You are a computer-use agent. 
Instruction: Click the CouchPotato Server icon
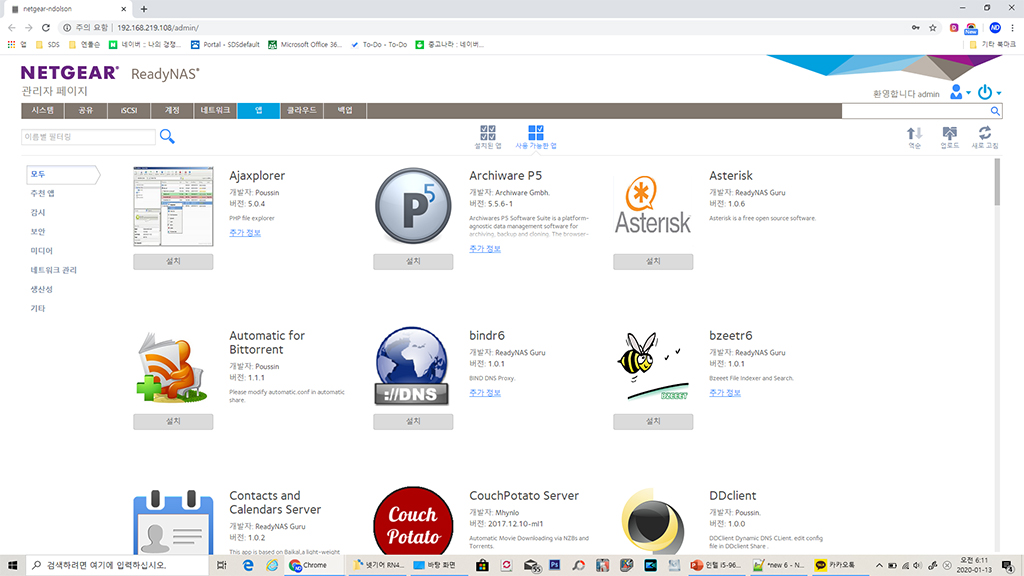(x=413, y=521)
